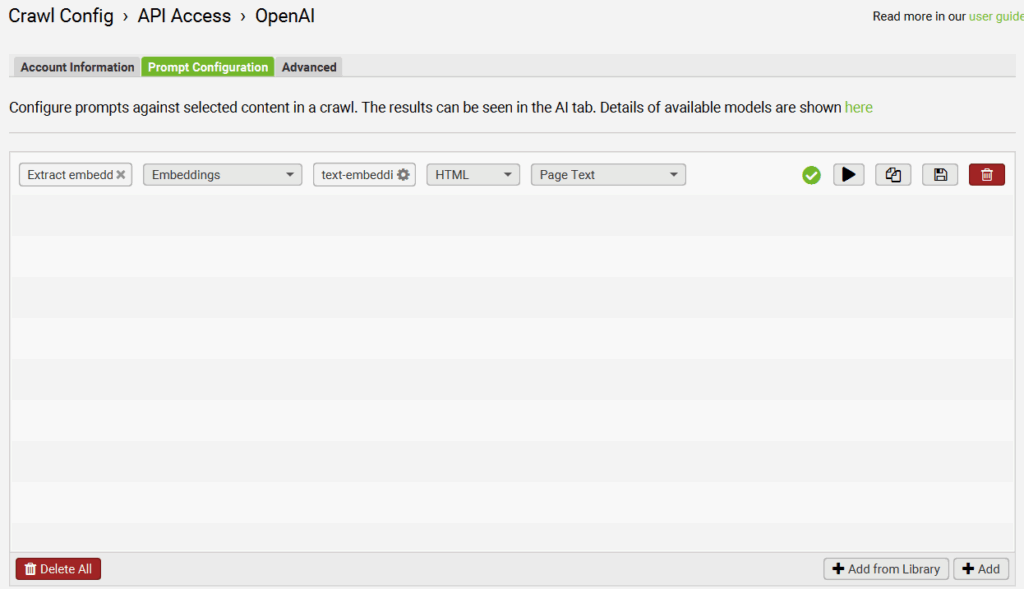The image size is (1024, 589).
Task: Duplicate the prompt using the copy icon
Action: click(x=893, y=175)
